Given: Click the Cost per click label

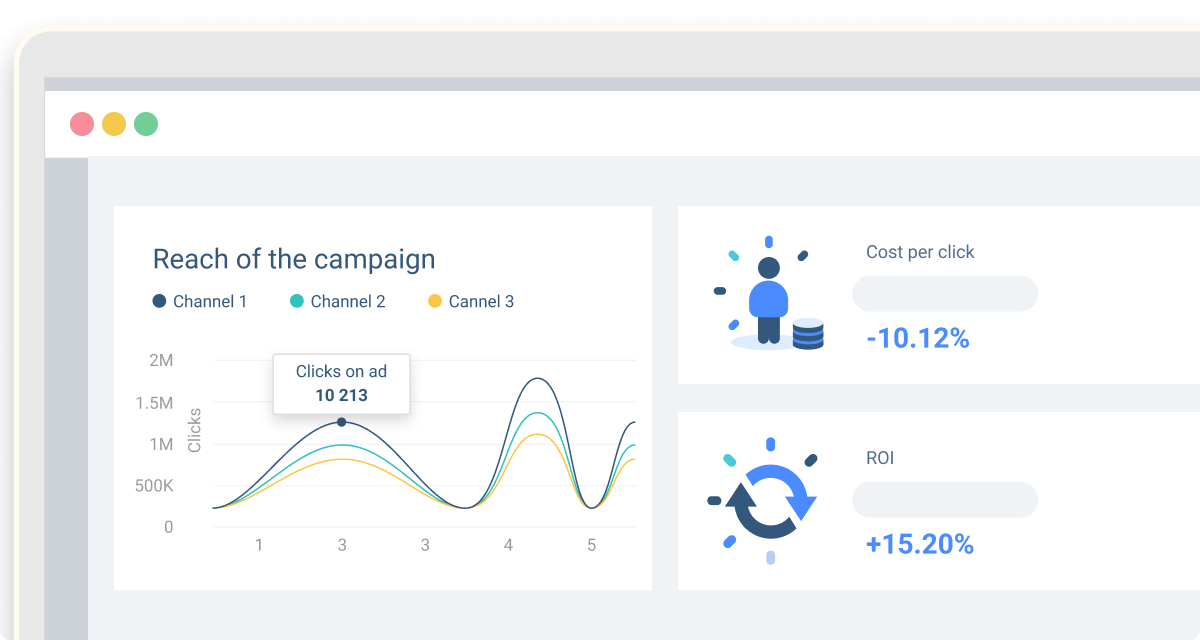Looking at the screenshot, I should tap(920, 252).
